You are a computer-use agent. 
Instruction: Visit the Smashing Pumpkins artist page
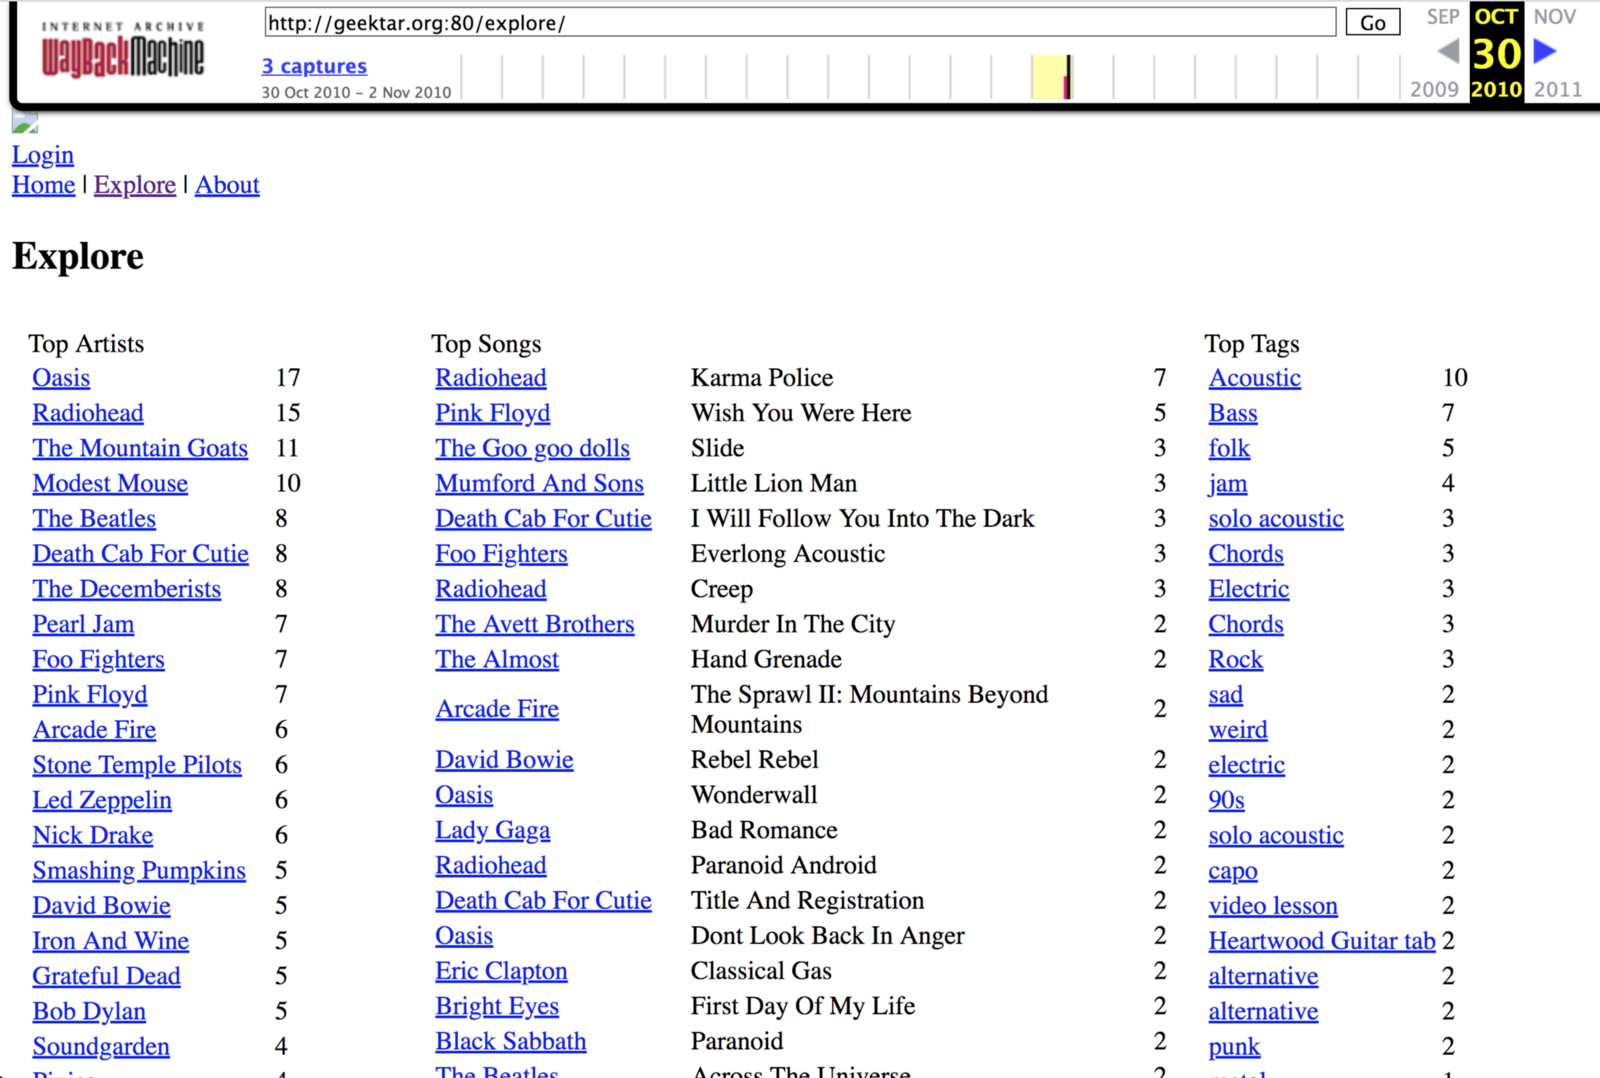tap(139, 871)
